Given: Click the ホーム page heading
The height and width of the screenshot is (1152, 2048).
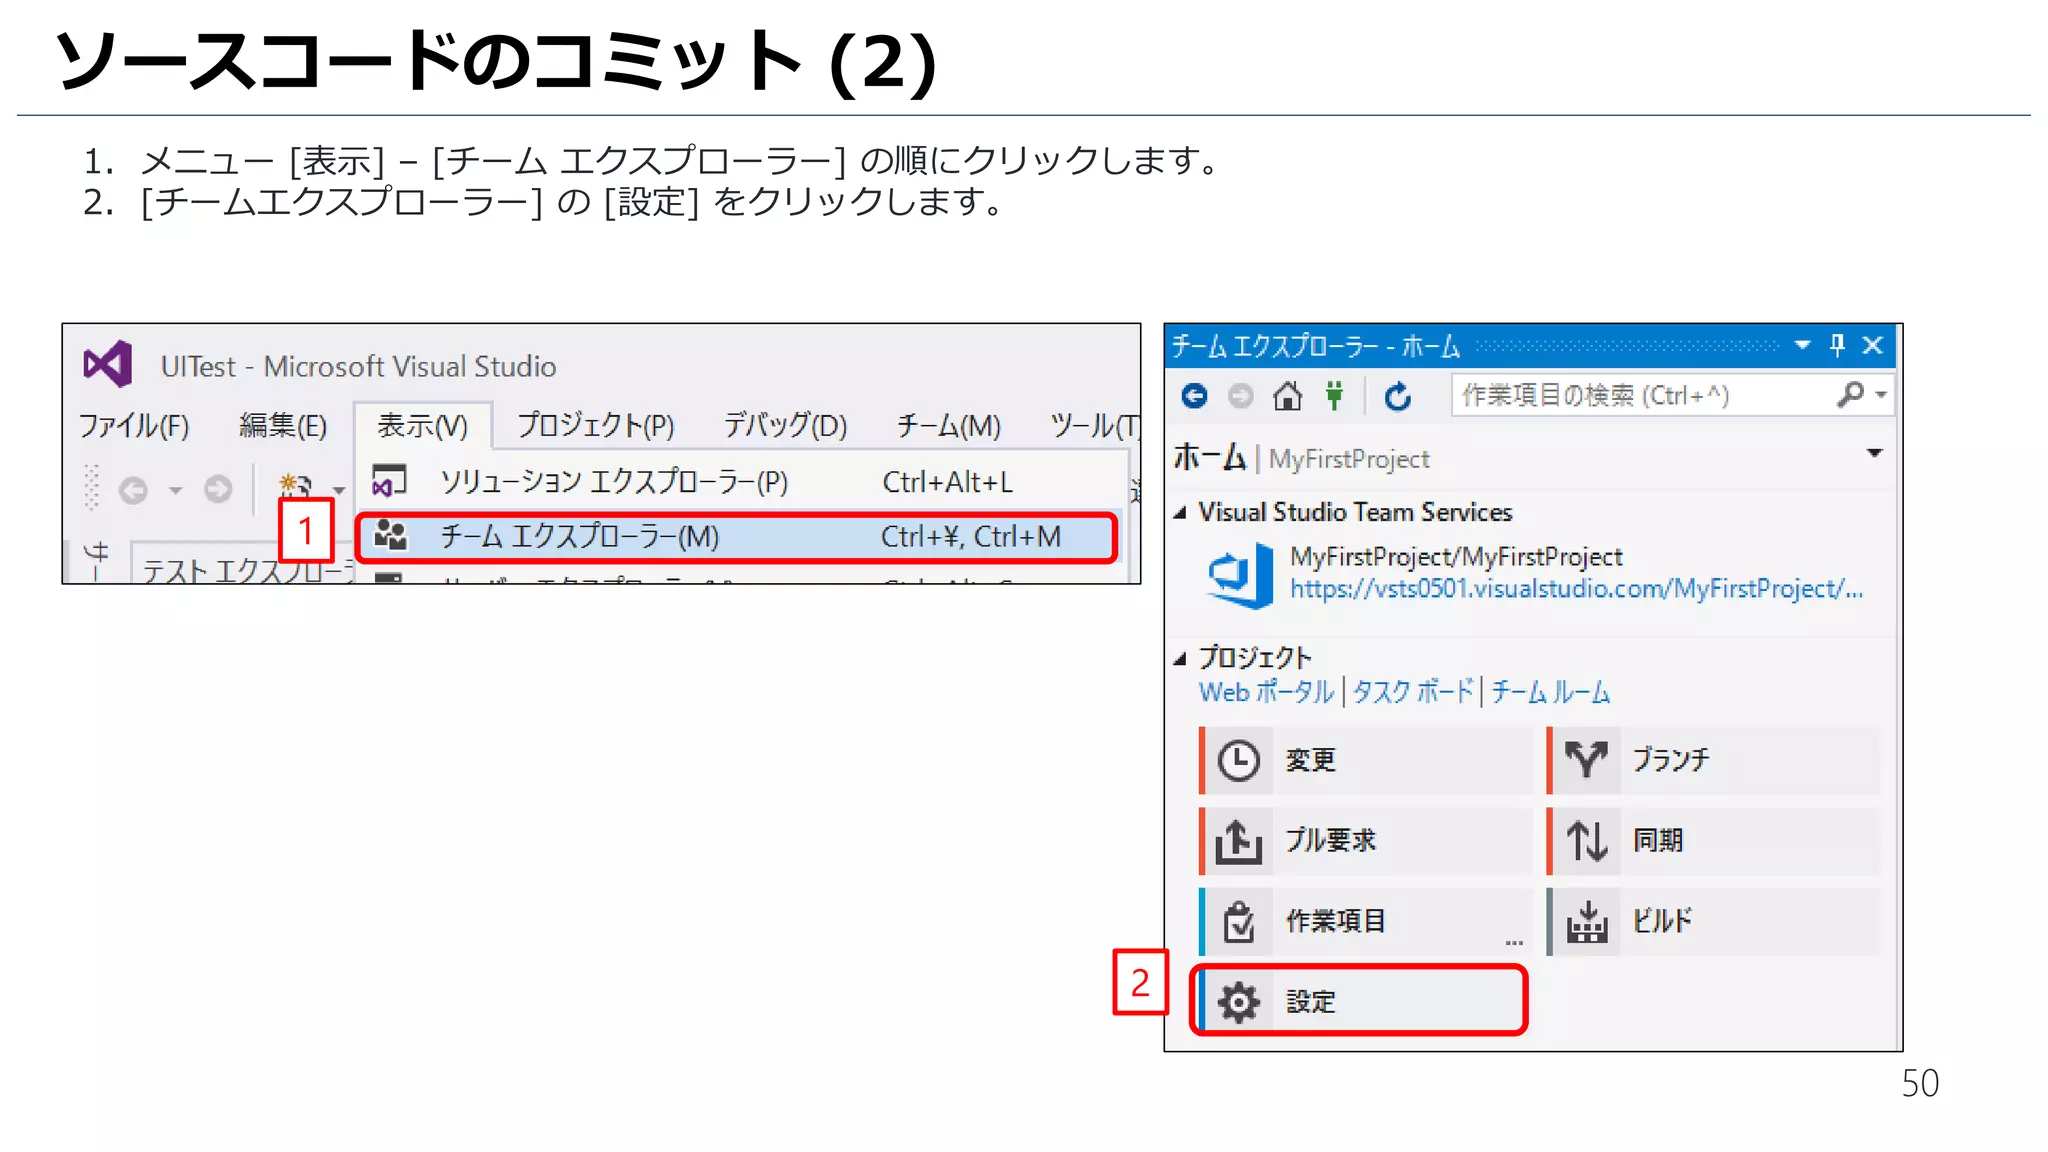Looking at the screenshot, I should coord(1209,457).
